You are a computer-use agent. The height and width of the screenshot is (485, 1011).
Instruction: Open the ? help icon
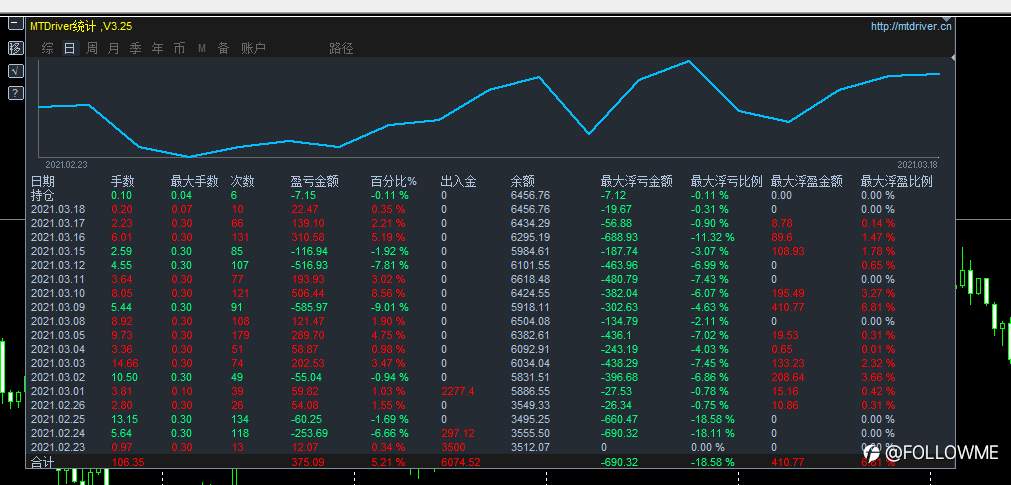pyautogui.click(x=15, y=93)
